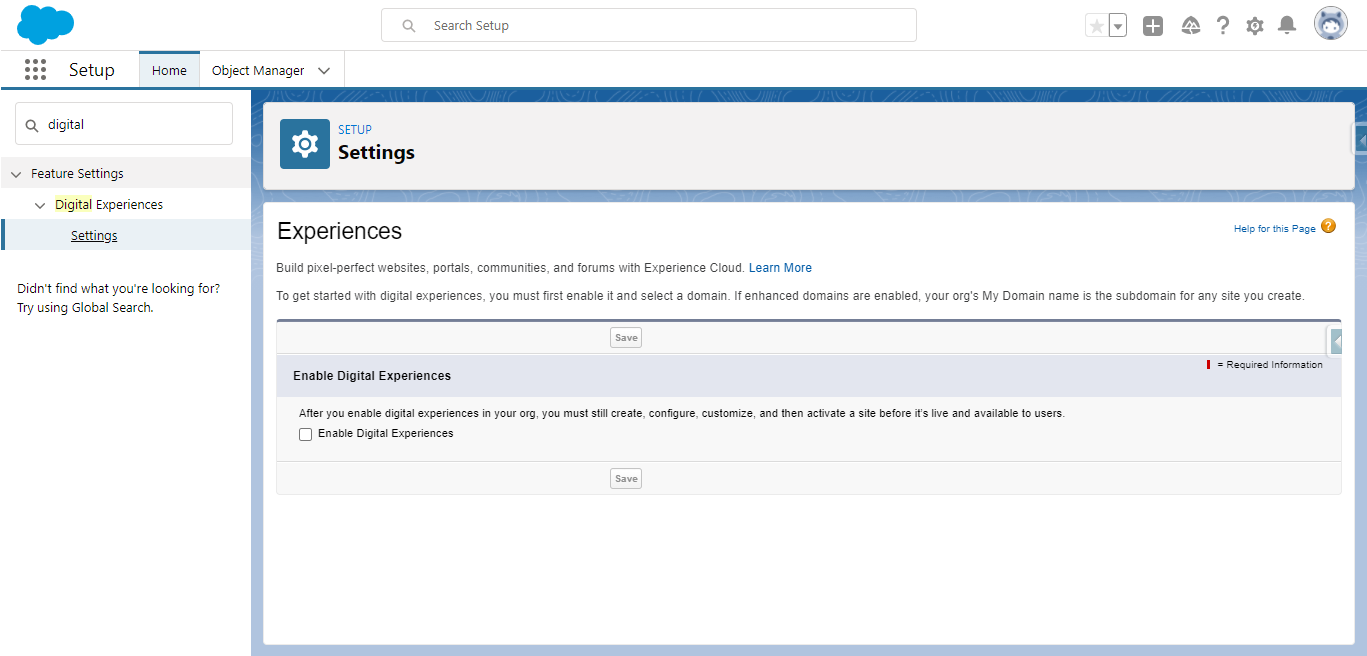Open the App Launcher grid icon

click(35, 69)
